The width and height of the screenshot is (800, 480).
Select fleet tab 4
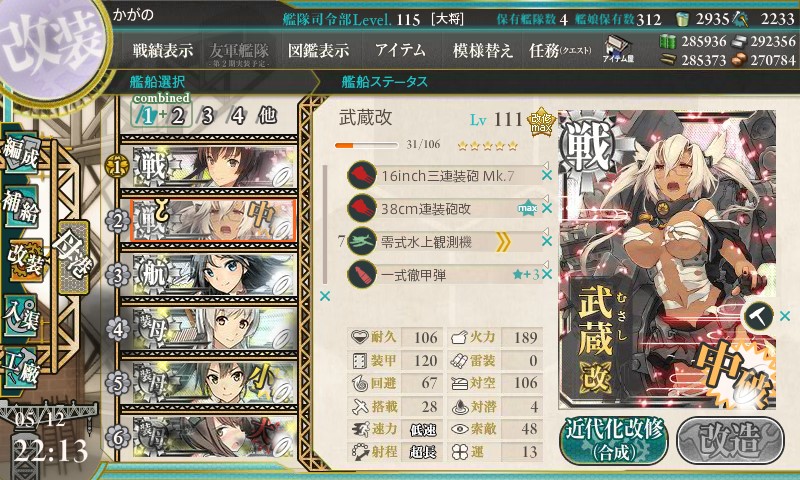[x=238, y=116]
